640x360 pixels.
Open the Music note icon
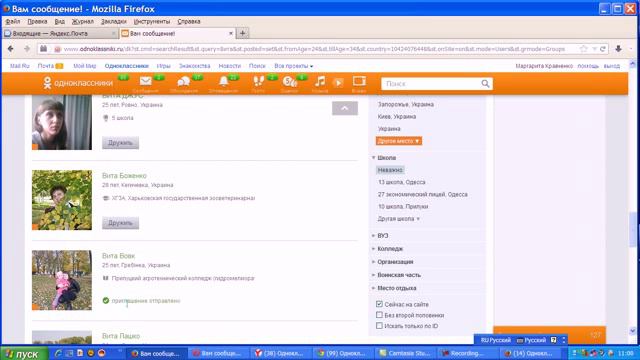(x=320, y=81)
